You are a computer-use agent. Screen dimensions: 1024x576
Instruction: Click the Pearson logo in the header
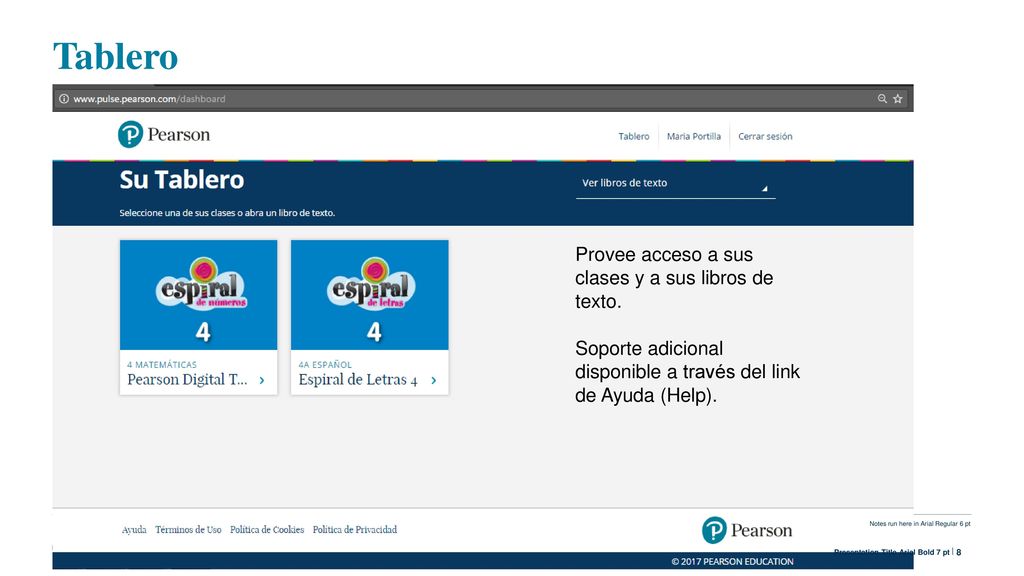pos(164,135)
